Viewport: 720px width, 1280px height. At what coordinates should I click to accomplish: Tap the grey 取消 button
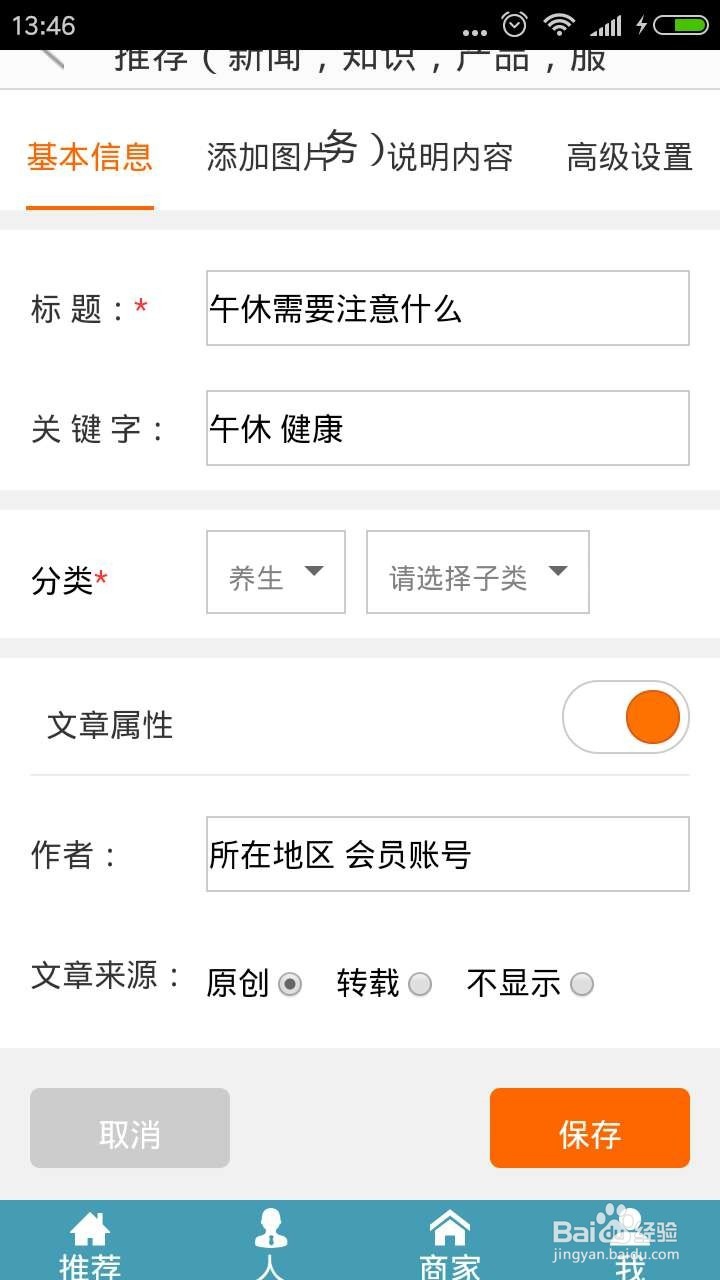click(x=130, y=1128)
